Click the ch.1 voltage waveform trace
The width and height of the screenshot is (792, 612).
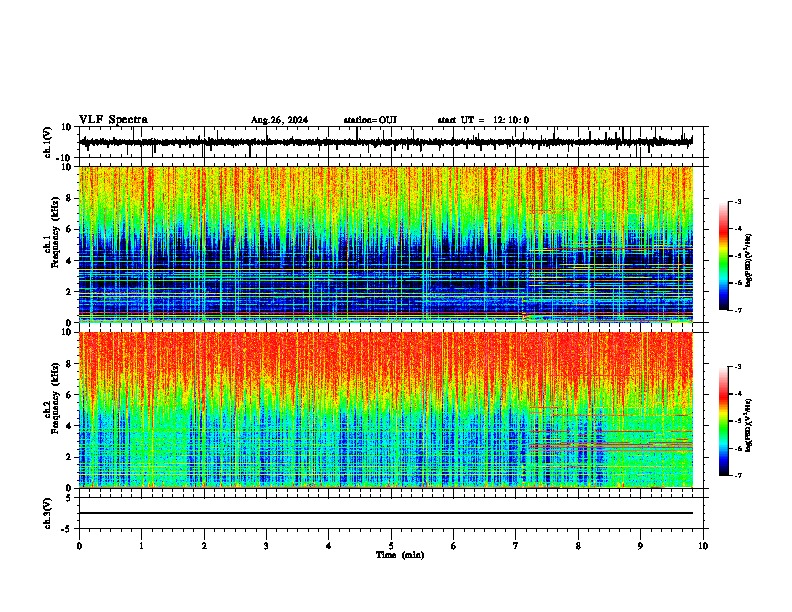point(385,142)
